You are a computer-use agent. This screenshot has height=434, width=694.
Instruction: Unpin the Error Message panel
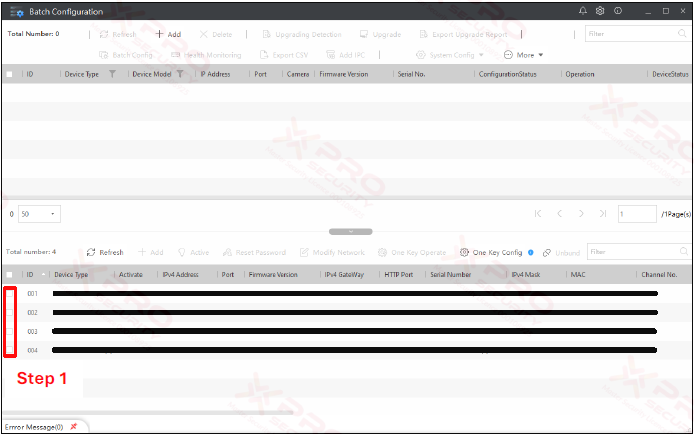(x=73, y=426)
